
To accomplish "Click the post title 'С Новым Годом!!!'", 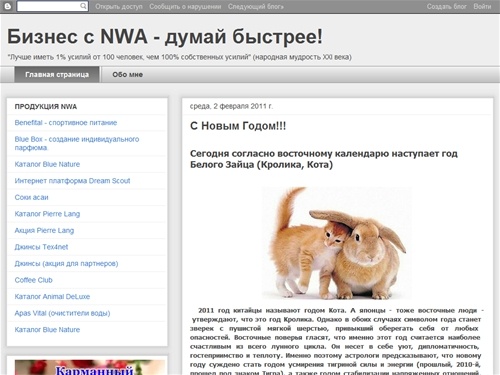I will click(238, 126).
